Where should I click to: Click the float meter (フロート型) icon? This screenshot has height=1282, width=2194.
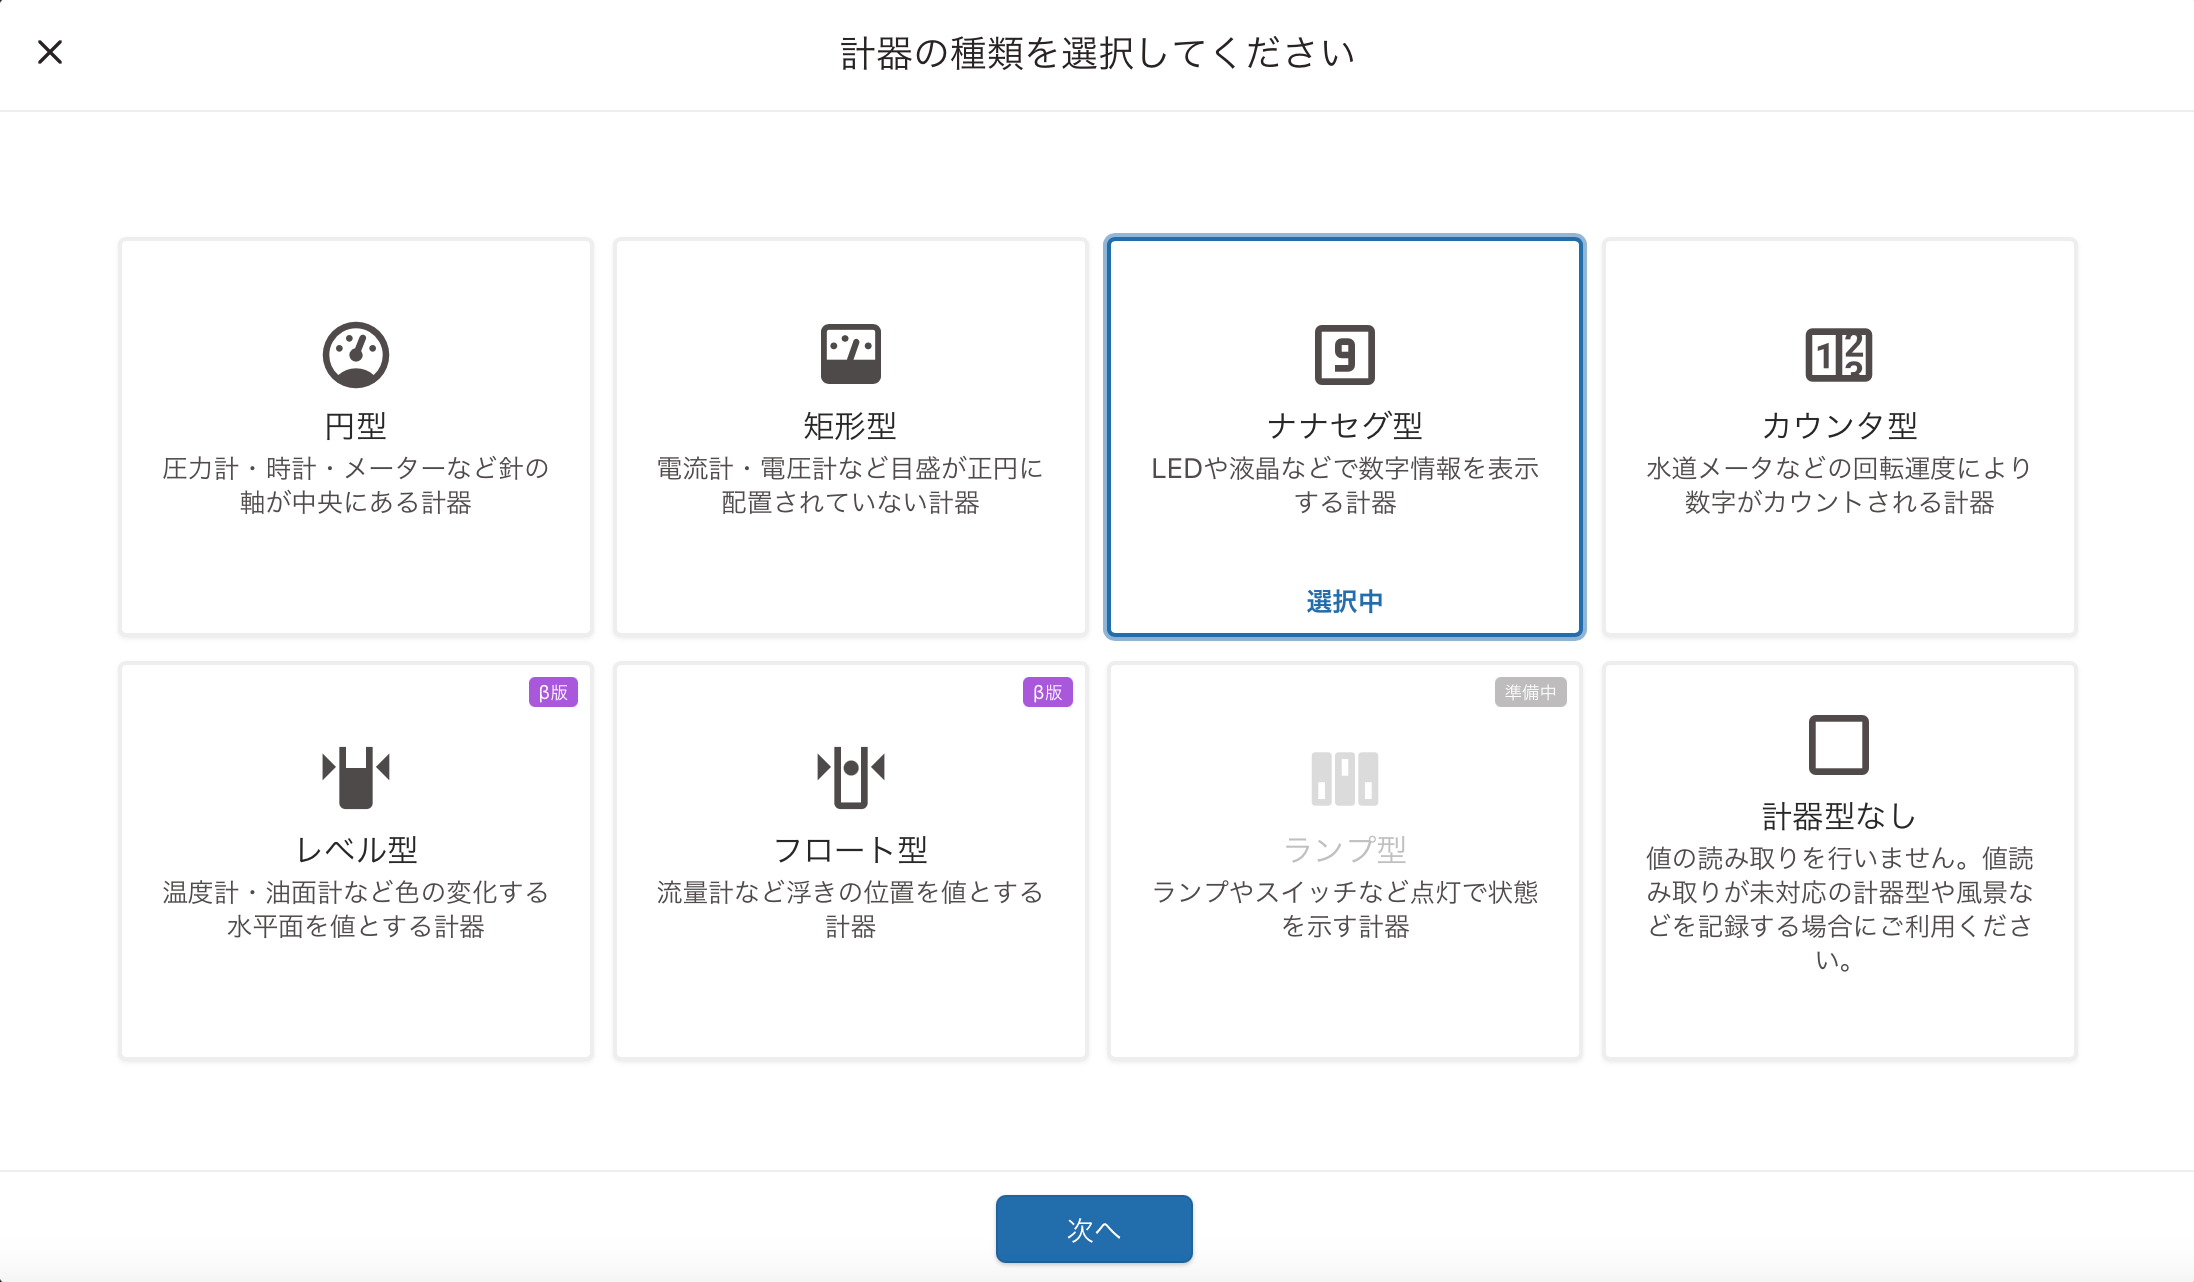850,777
